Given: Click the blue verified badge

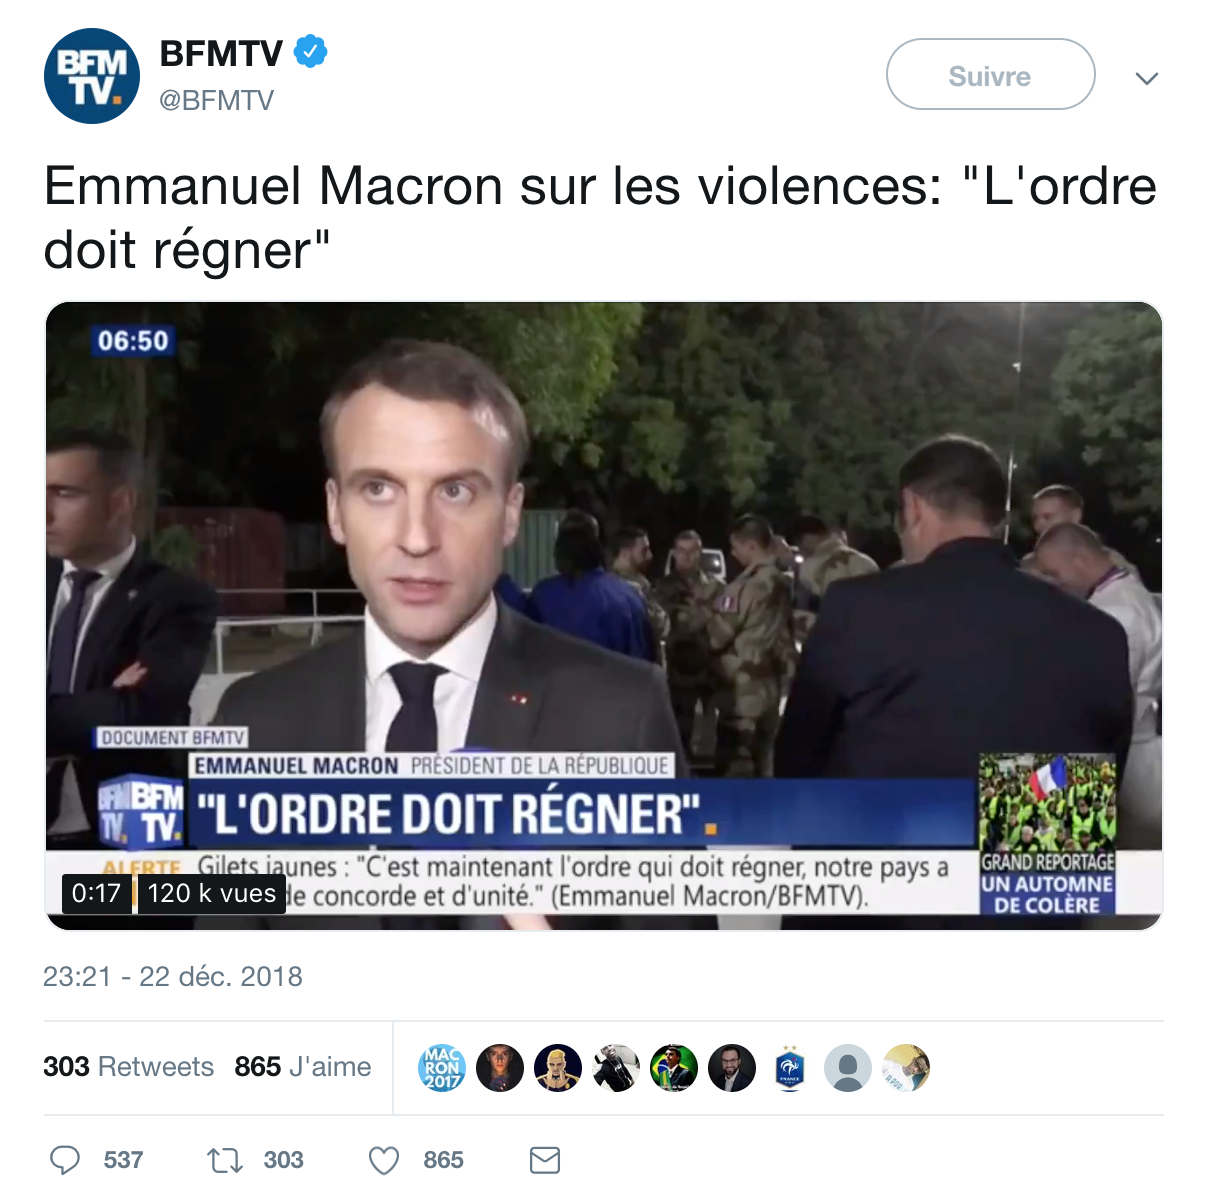Looking at the screenshot, I should pos(310,52).
